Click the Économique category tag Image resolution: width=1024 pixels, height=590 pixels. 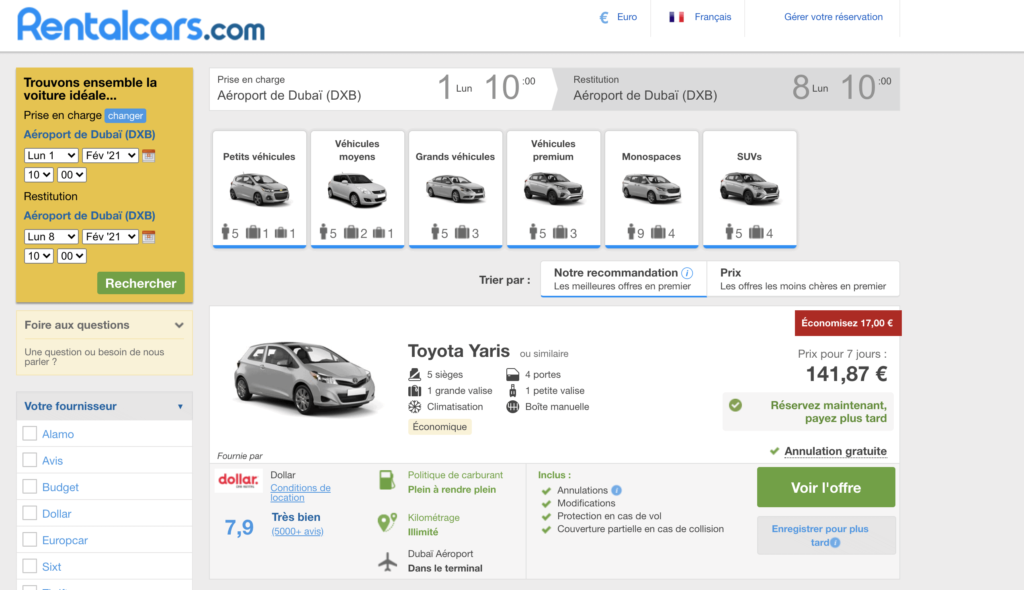point(440,427)
